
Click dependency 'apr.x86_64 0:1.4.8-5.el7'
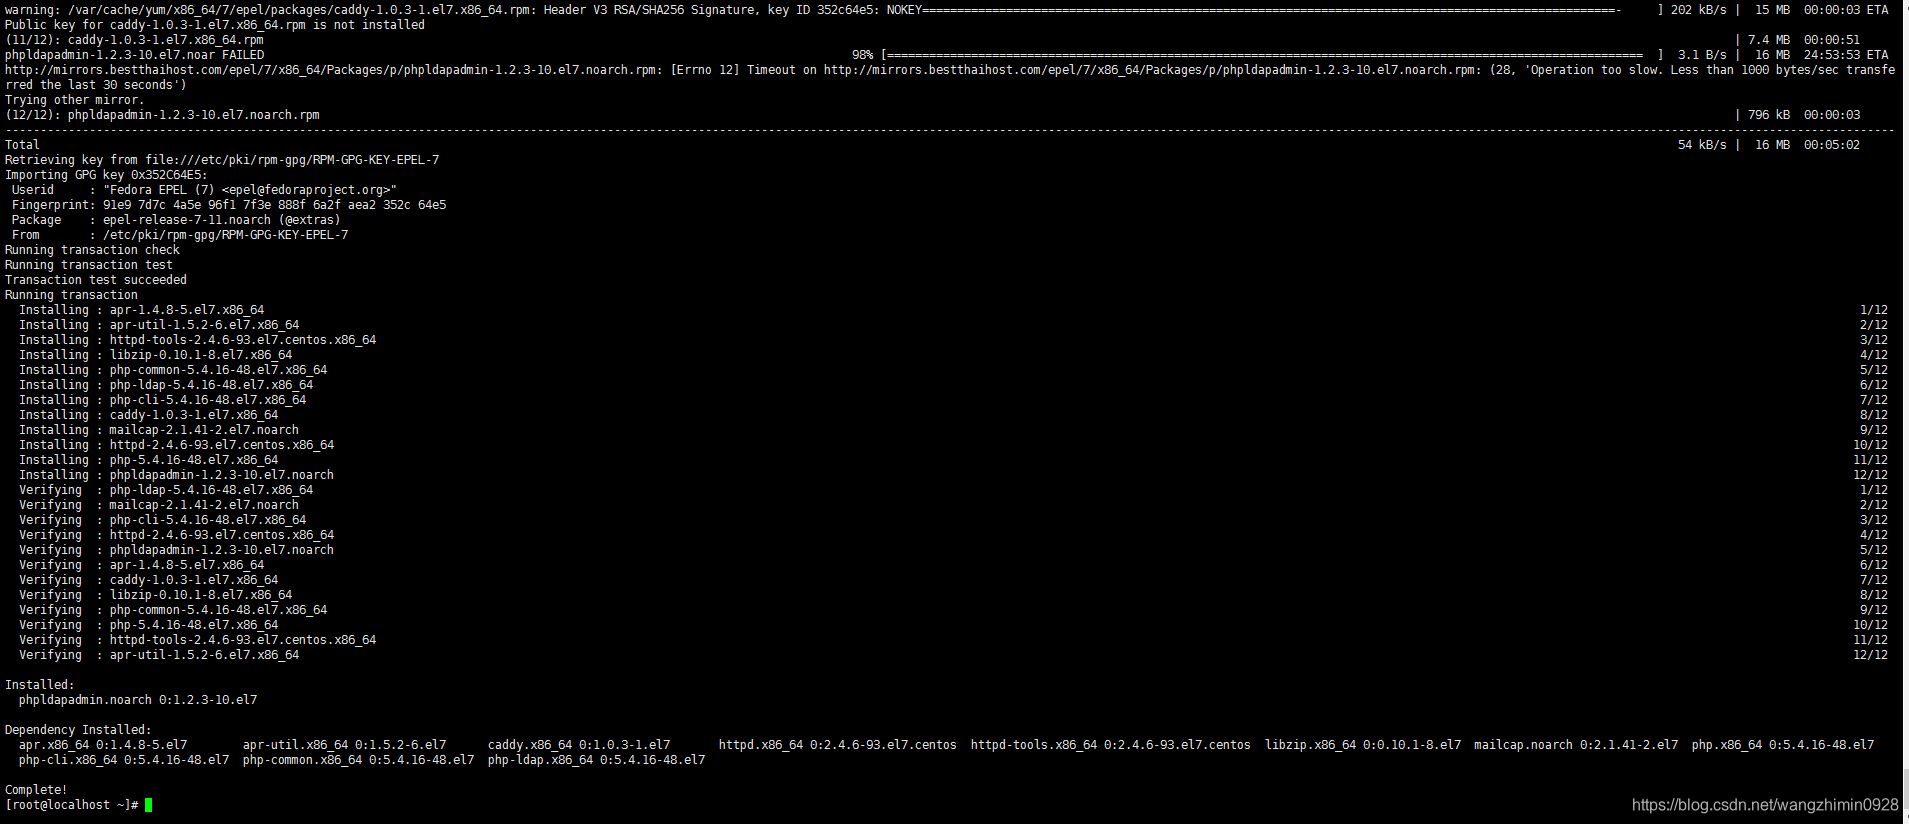tap(103, 745)
